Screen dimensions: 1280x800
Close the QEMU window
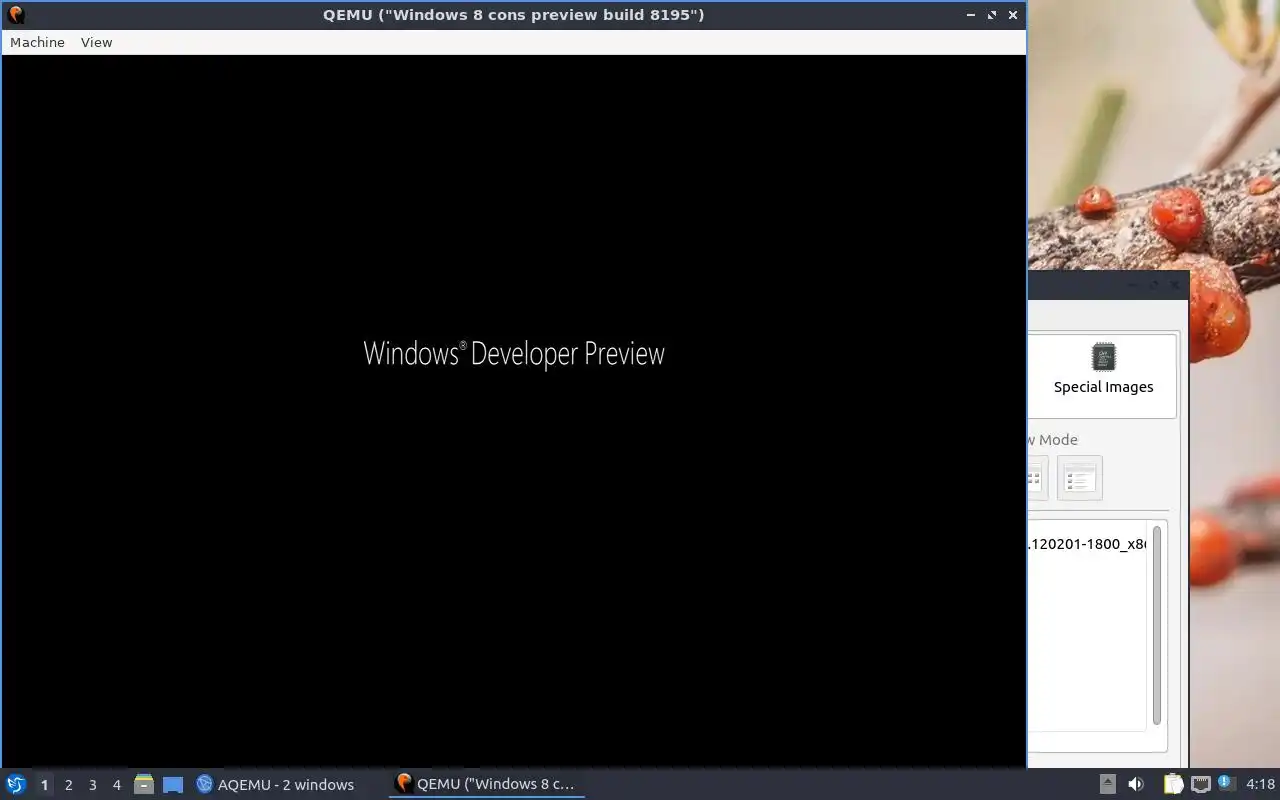(1013, 15)
